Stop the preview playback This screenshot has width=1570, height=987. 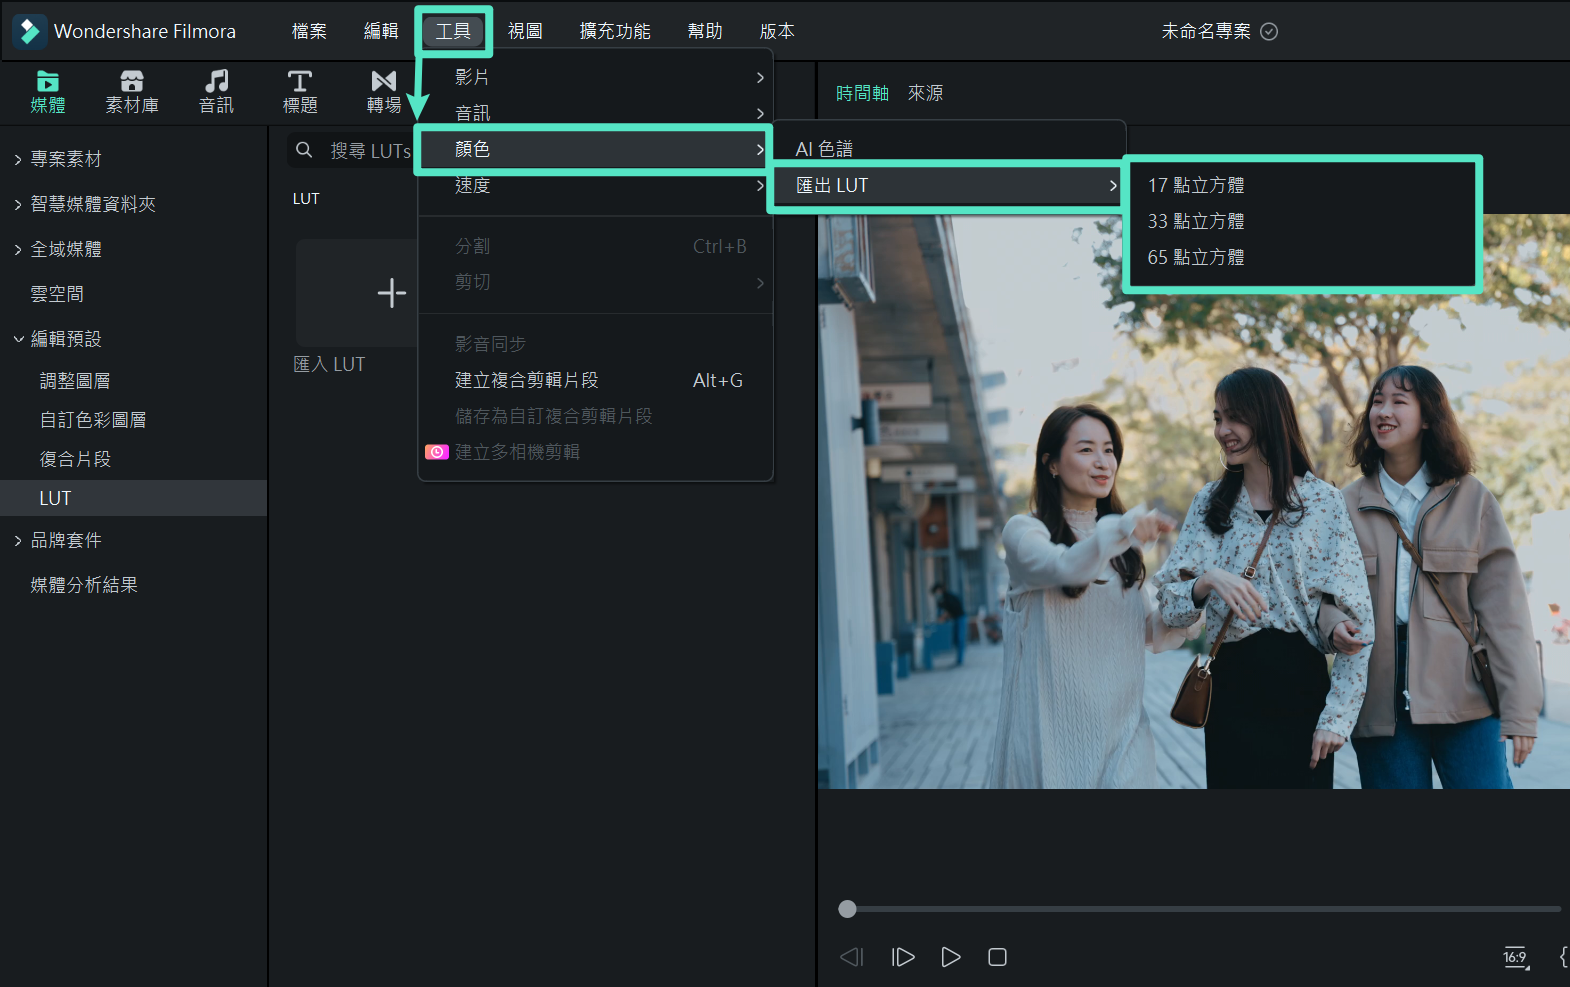pos(997,957)
